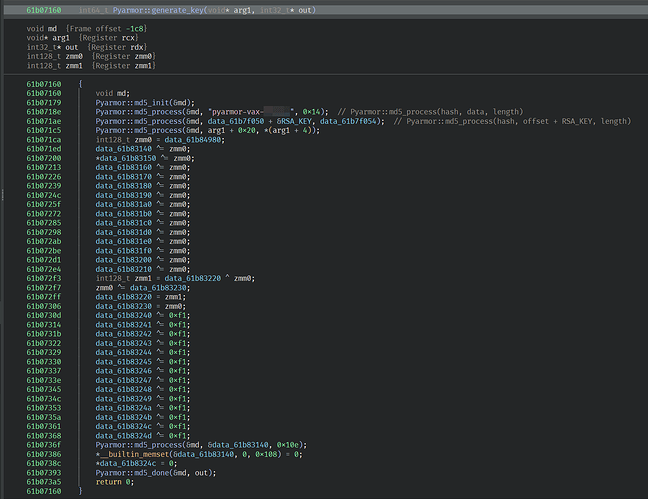The width and height of the screenshot is (648, 499).
Task: Click the "offset + RSA_KEY, length" comment
Action: [577, 121]
